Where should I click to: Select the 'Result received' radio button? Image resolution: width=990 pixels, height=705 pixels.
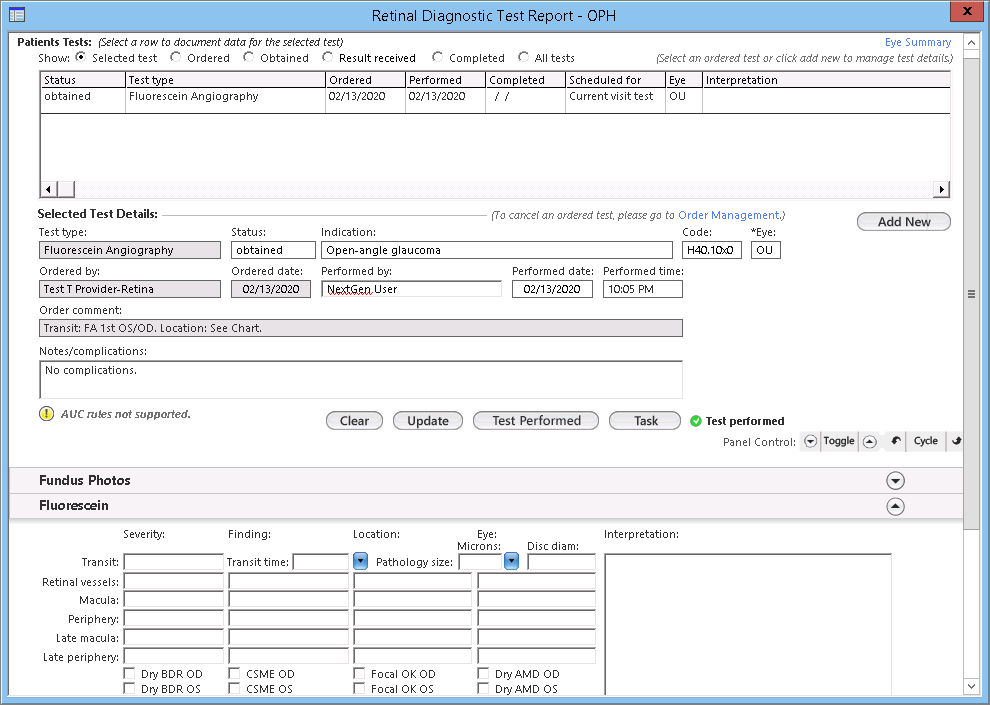tap(328, 57)
